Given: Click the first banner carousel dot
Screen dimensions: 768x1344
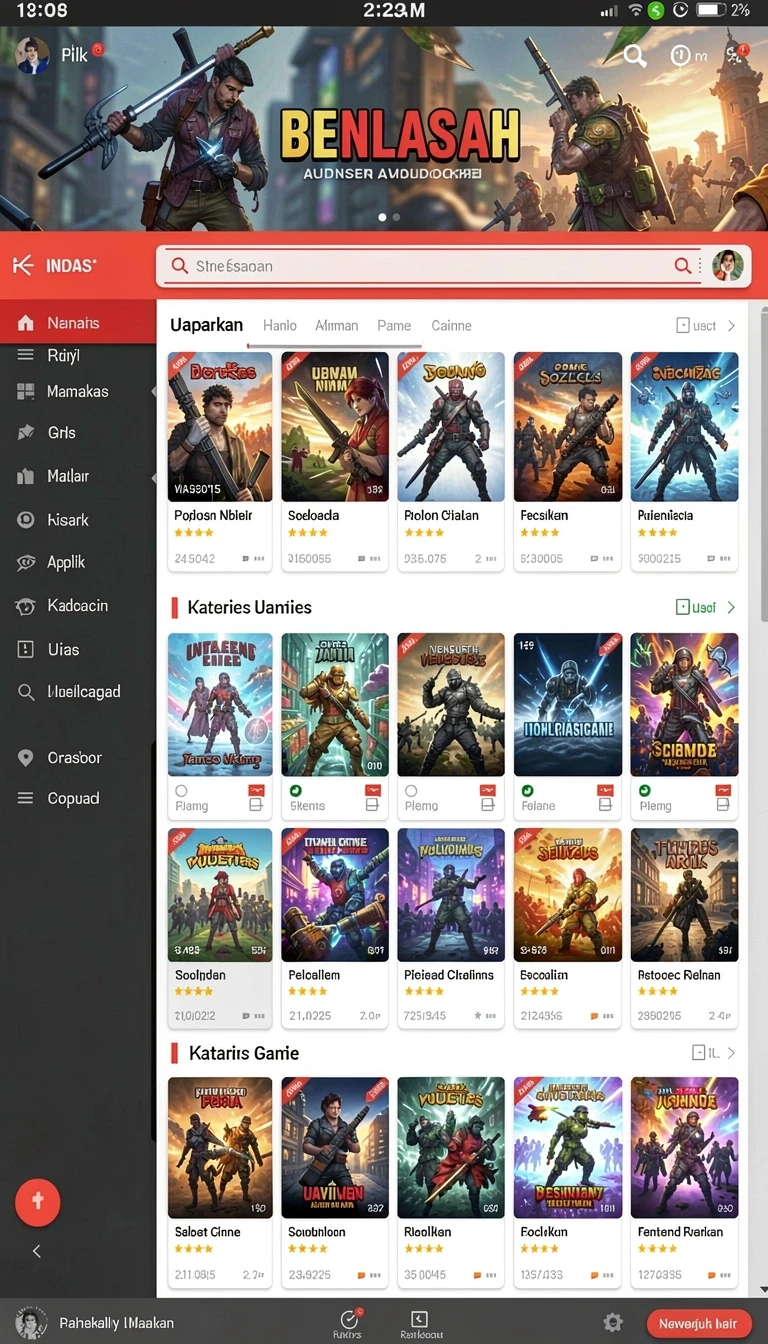Looking at the screenshot, I should click(x=381, y=216).
